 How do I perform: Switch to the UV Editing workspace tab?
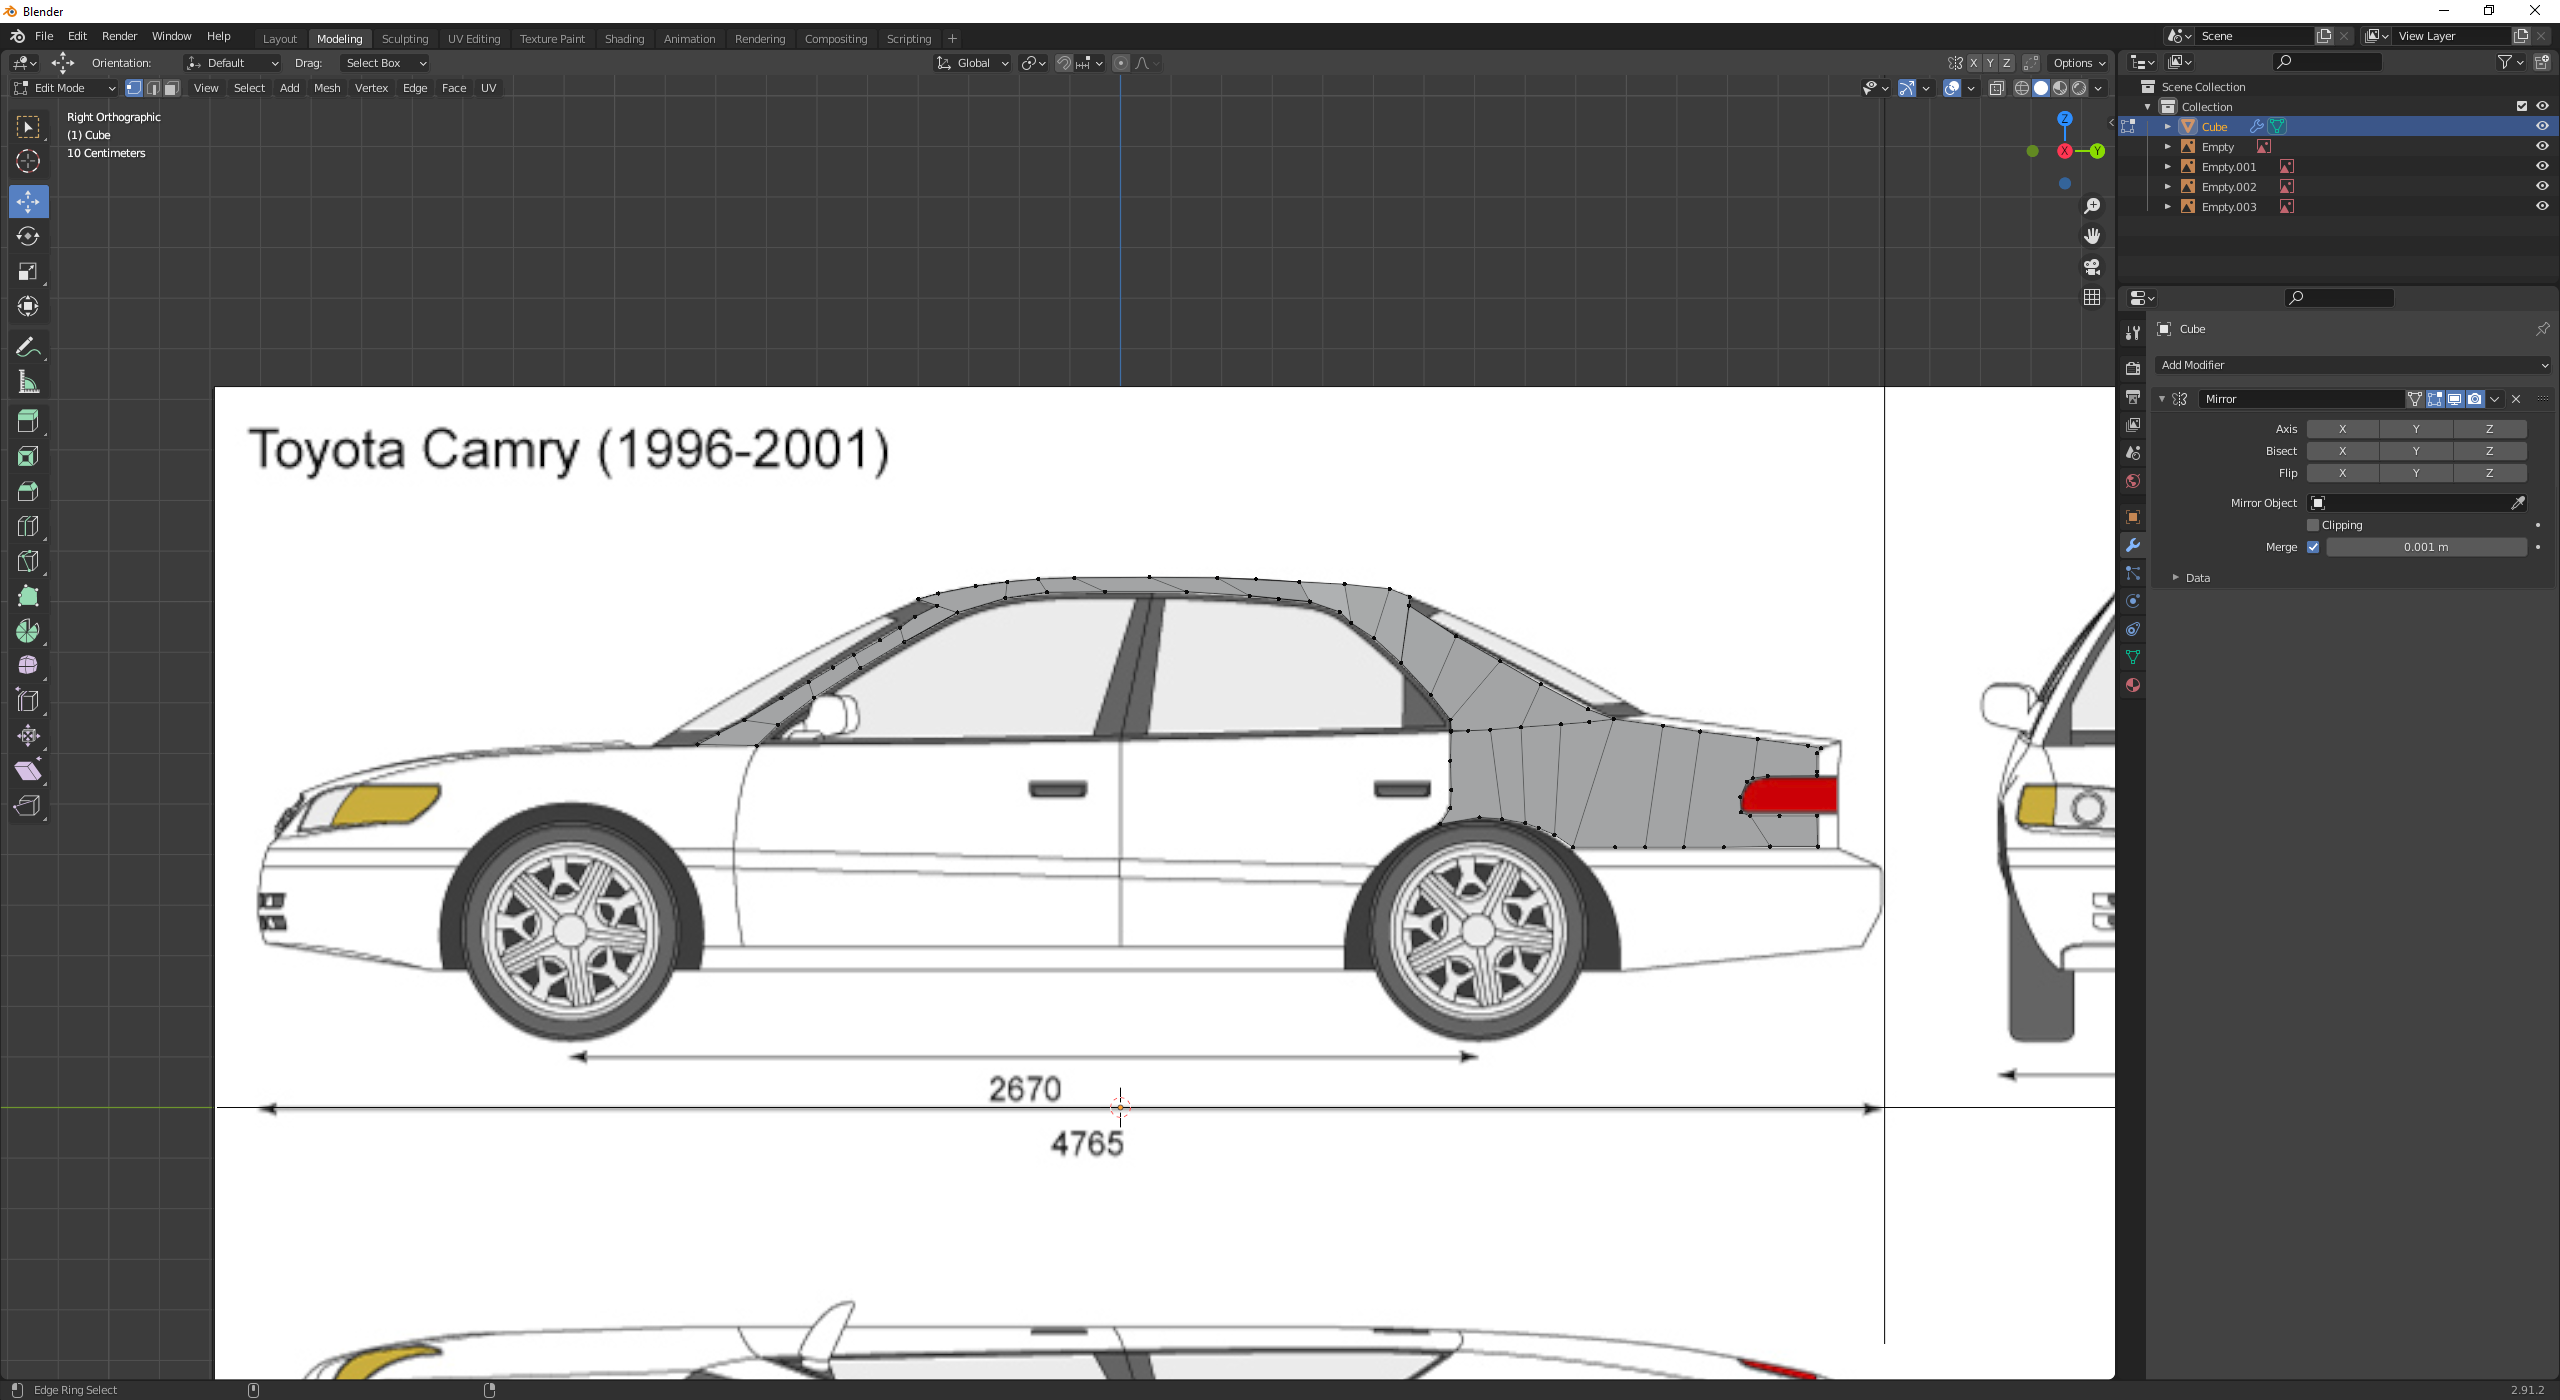click(474, 39)
